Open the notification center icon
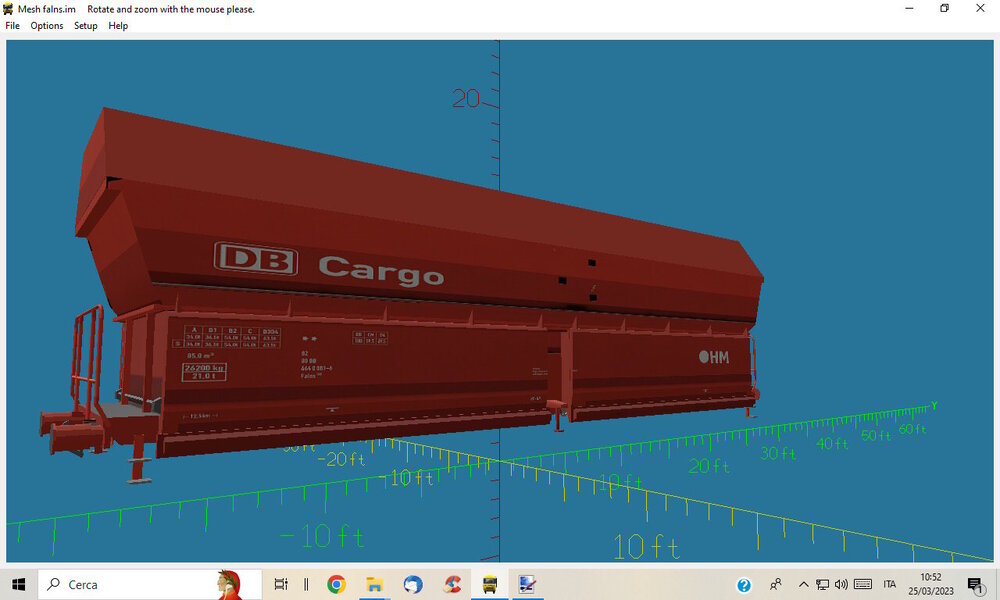Viewport: 1000px width, 600px height. [975, 585]
